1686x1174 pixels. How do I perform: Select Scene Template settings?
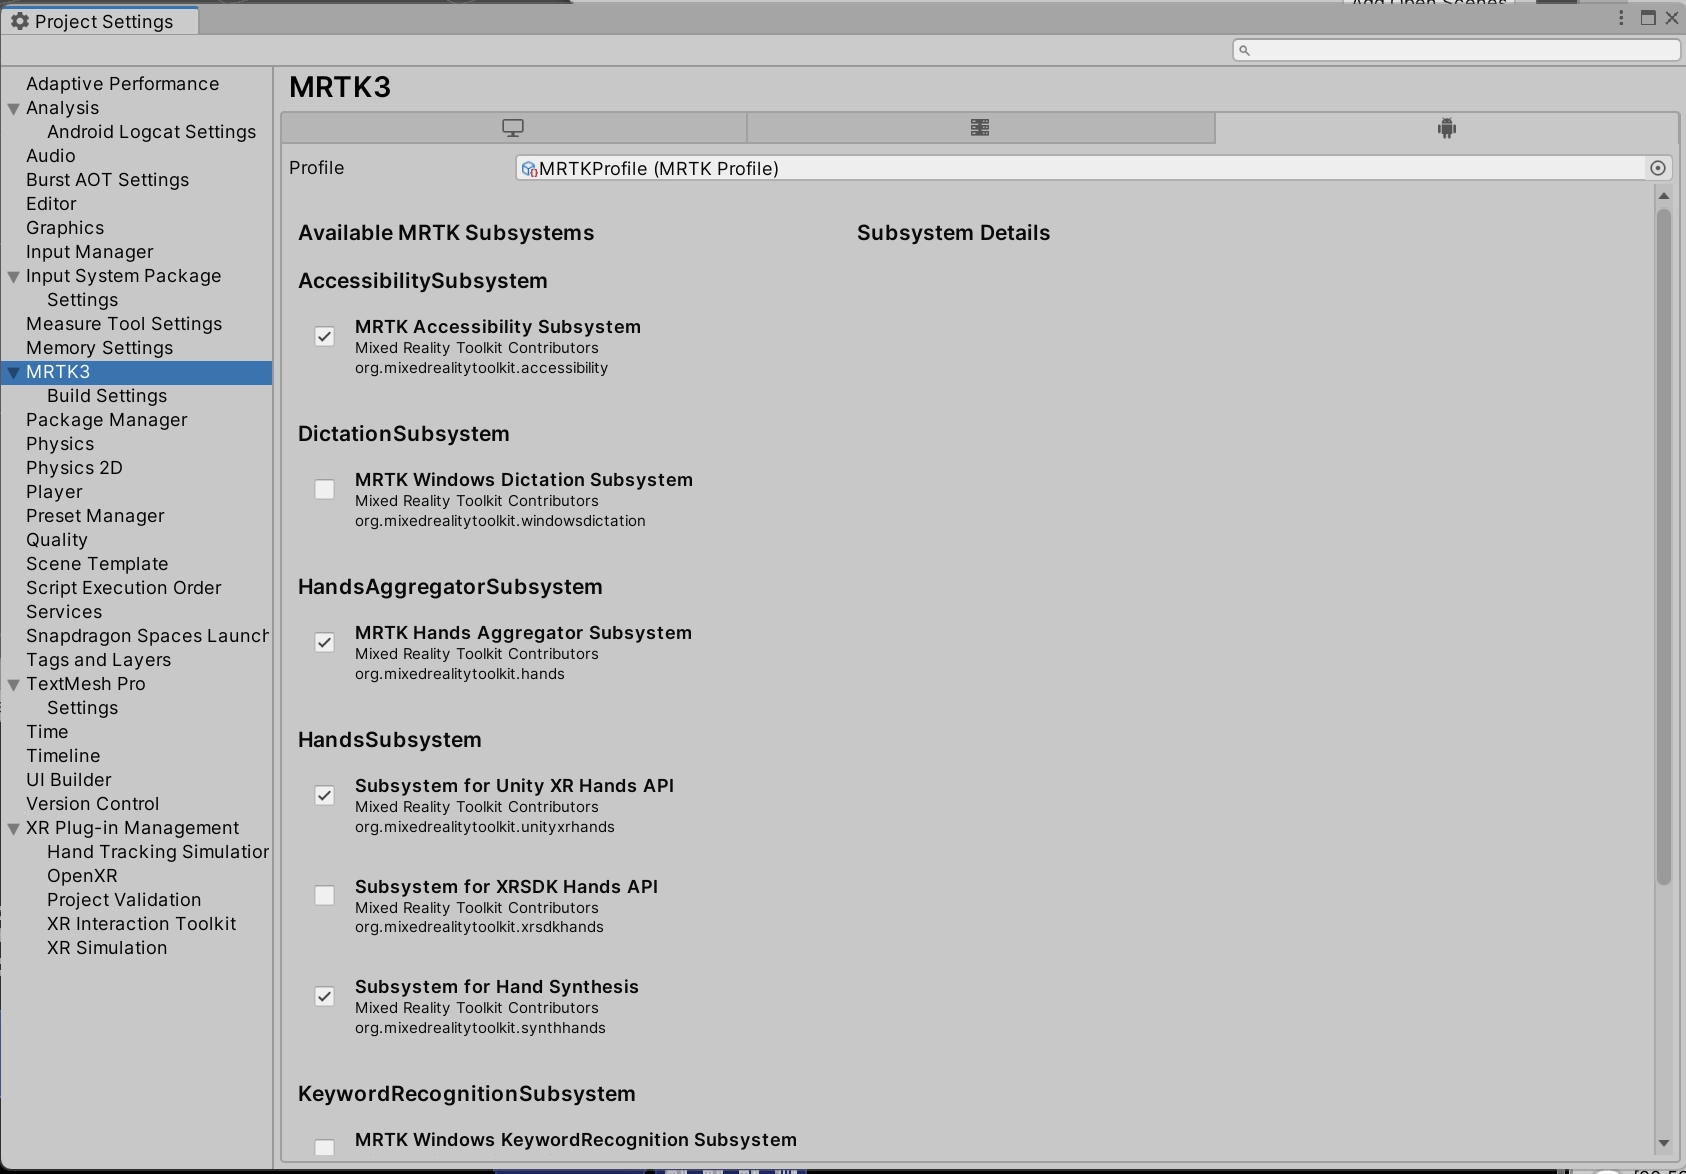(x=136, y=564)
